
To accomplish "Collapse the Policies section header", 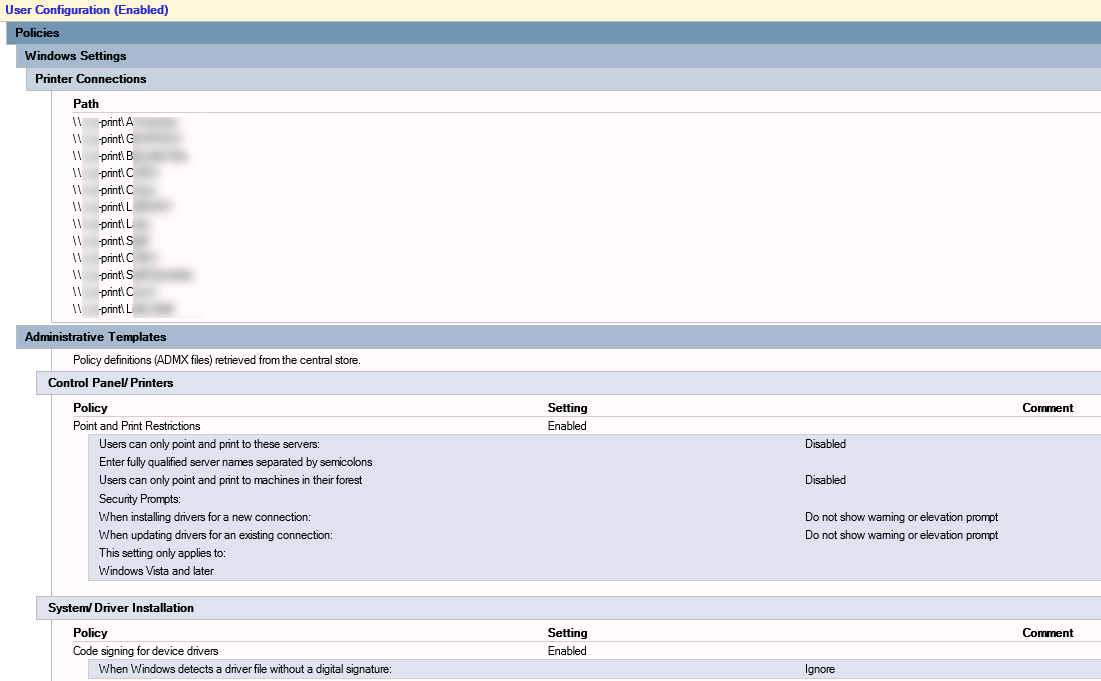I will point(37,33).
